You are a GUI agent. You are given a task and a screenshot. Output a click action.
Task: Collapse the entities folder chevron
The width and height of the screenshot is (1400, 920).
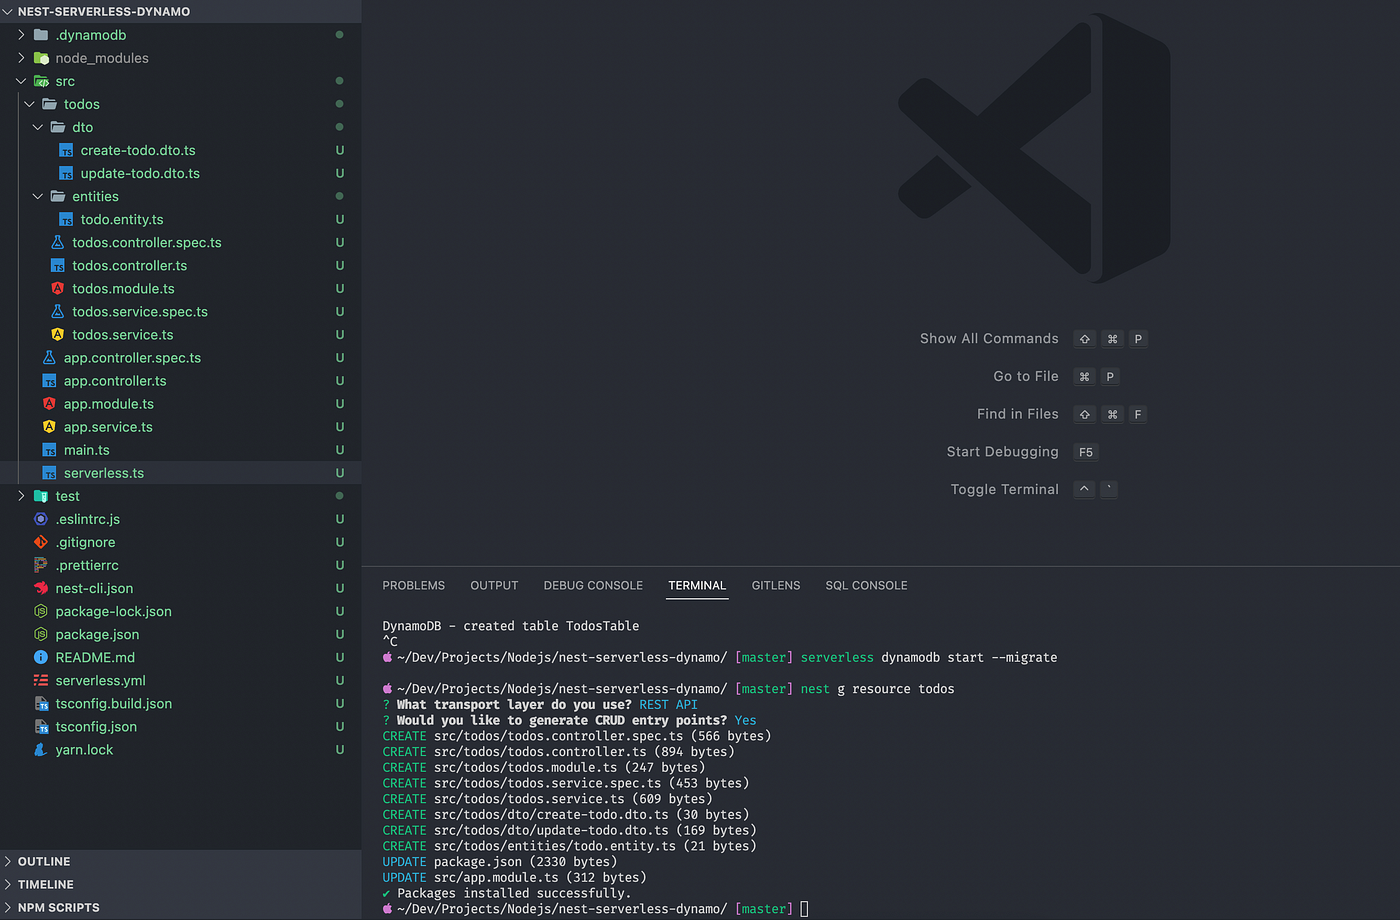38,196
